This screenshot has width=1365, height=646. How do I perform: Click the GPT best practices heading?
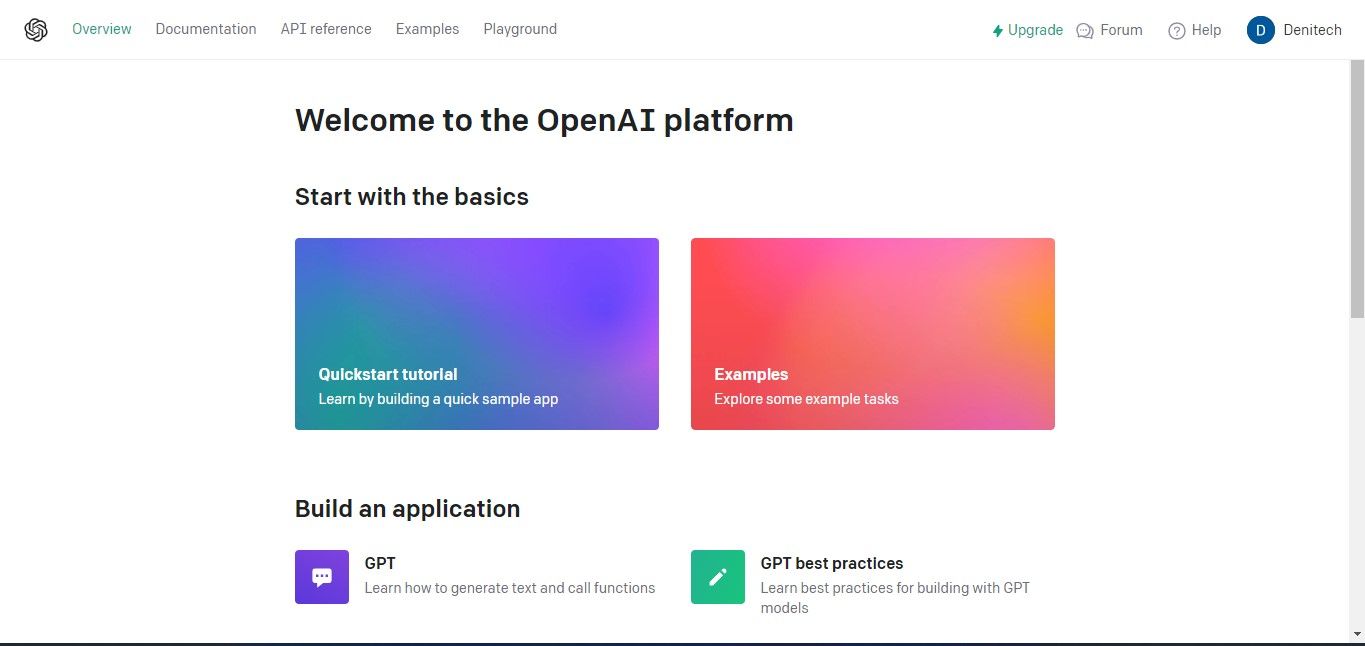[x=831, y=563]
